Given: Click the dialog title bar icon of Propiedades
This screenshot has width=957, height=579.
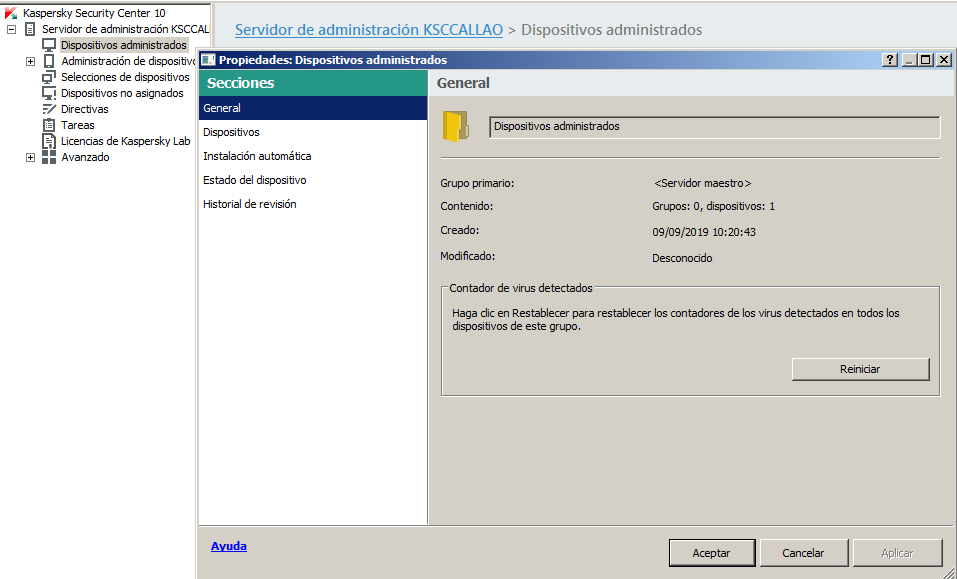Looking at the screenshot, I should (209, 60).
